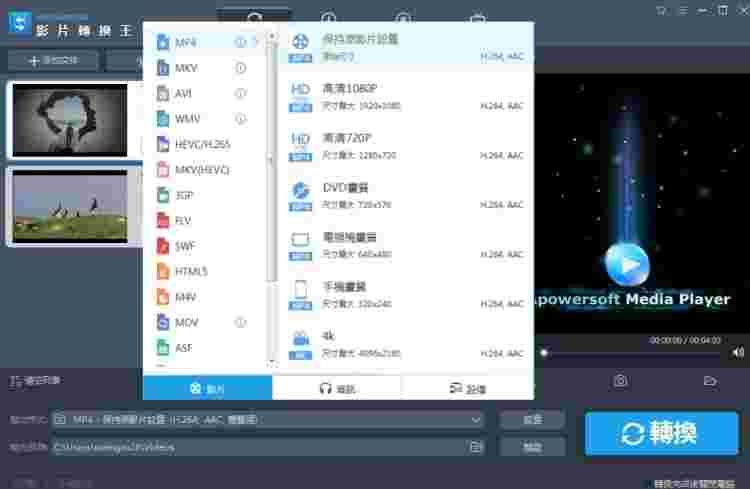Select the MKV(HEVC) format entry

207,169
